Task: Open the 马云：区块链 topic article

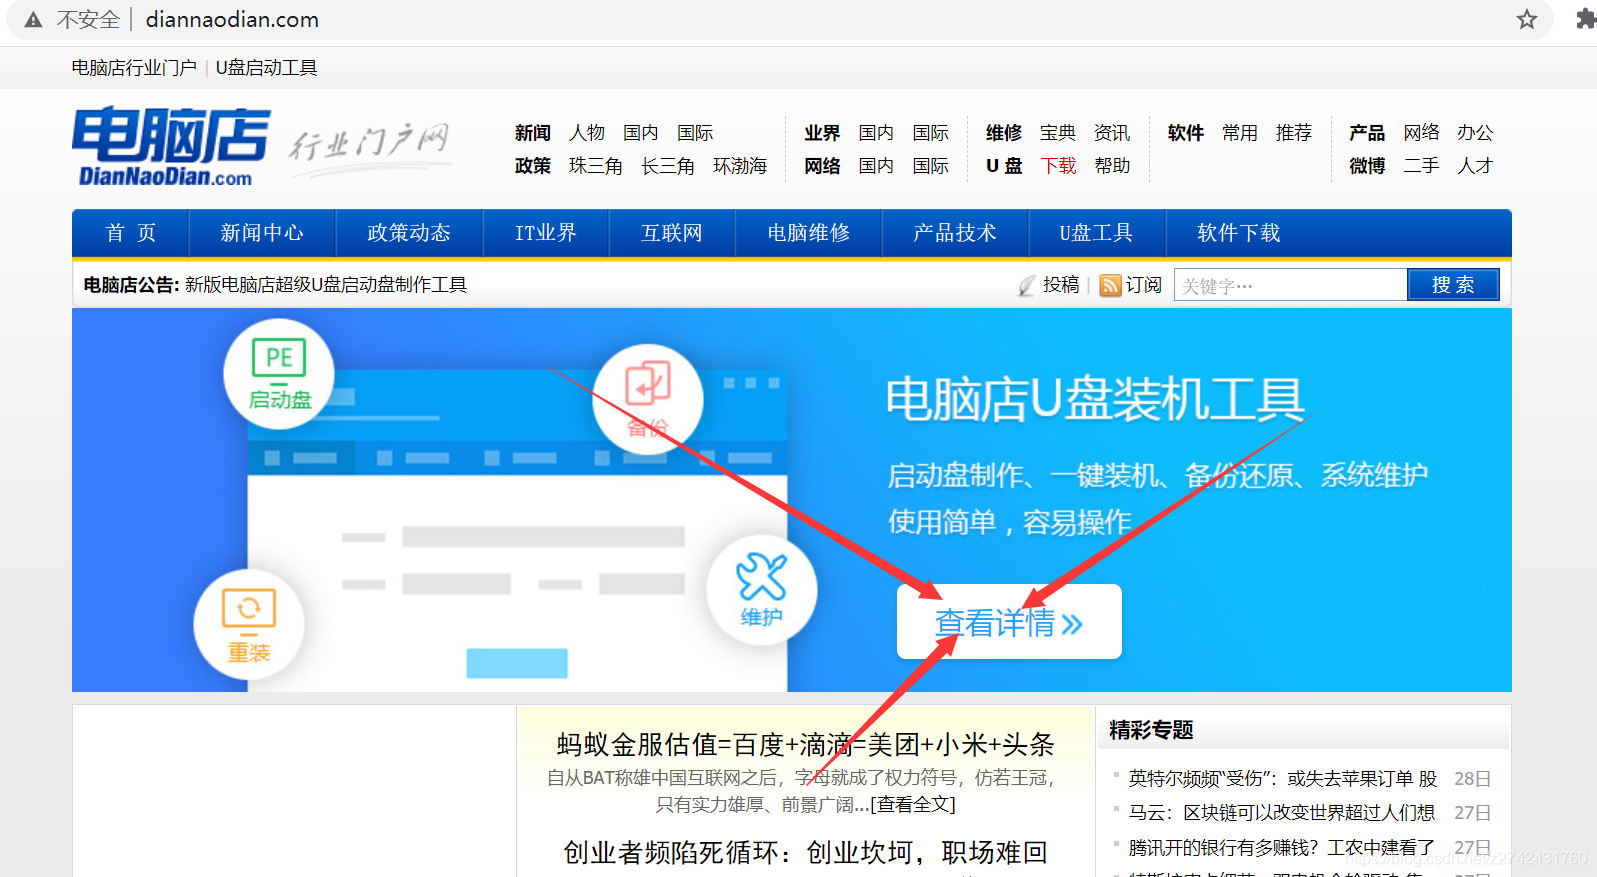Action: click(1282, 813)
